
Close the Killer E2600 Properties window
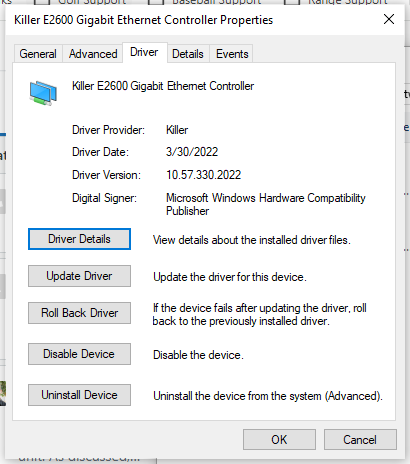pos(389,19)
